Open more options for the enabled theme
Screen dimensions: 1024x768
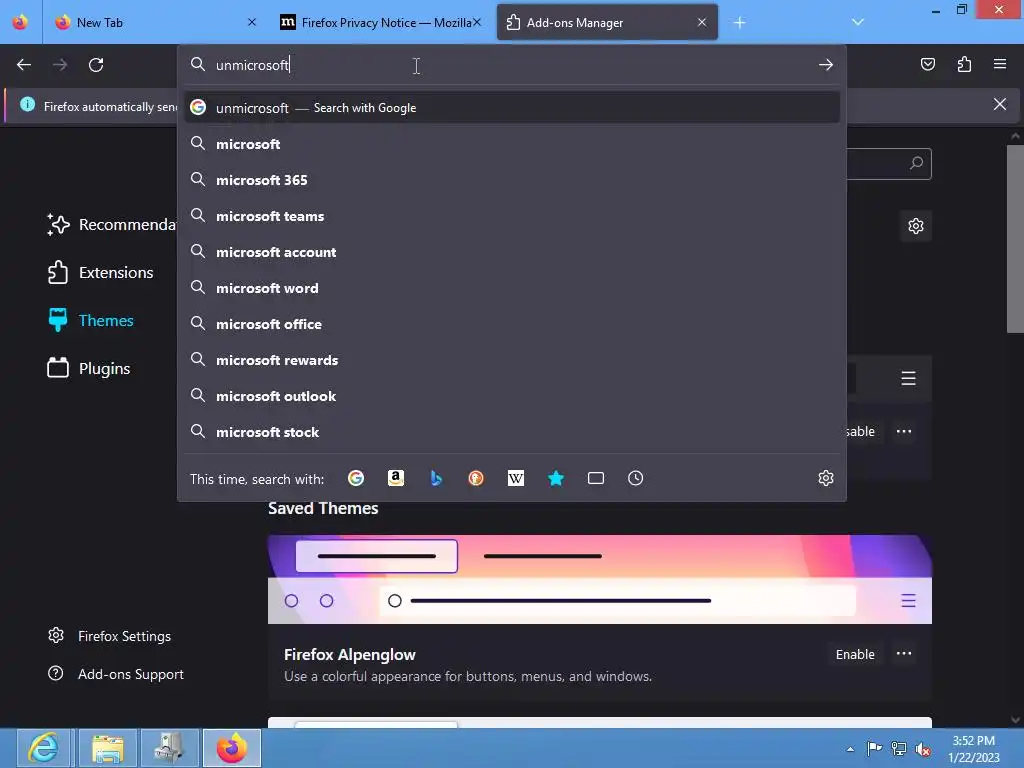904,431
